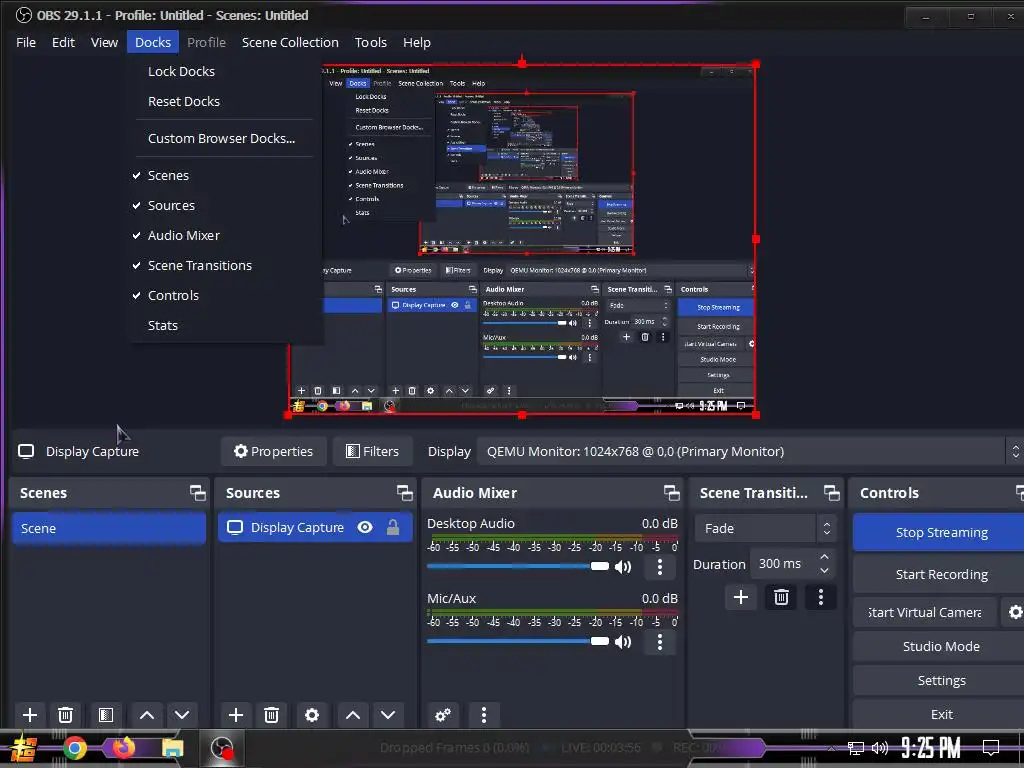The image size is (1024, 768).
Task: Move scene down with arrow icon
Action: click(182, 714)
